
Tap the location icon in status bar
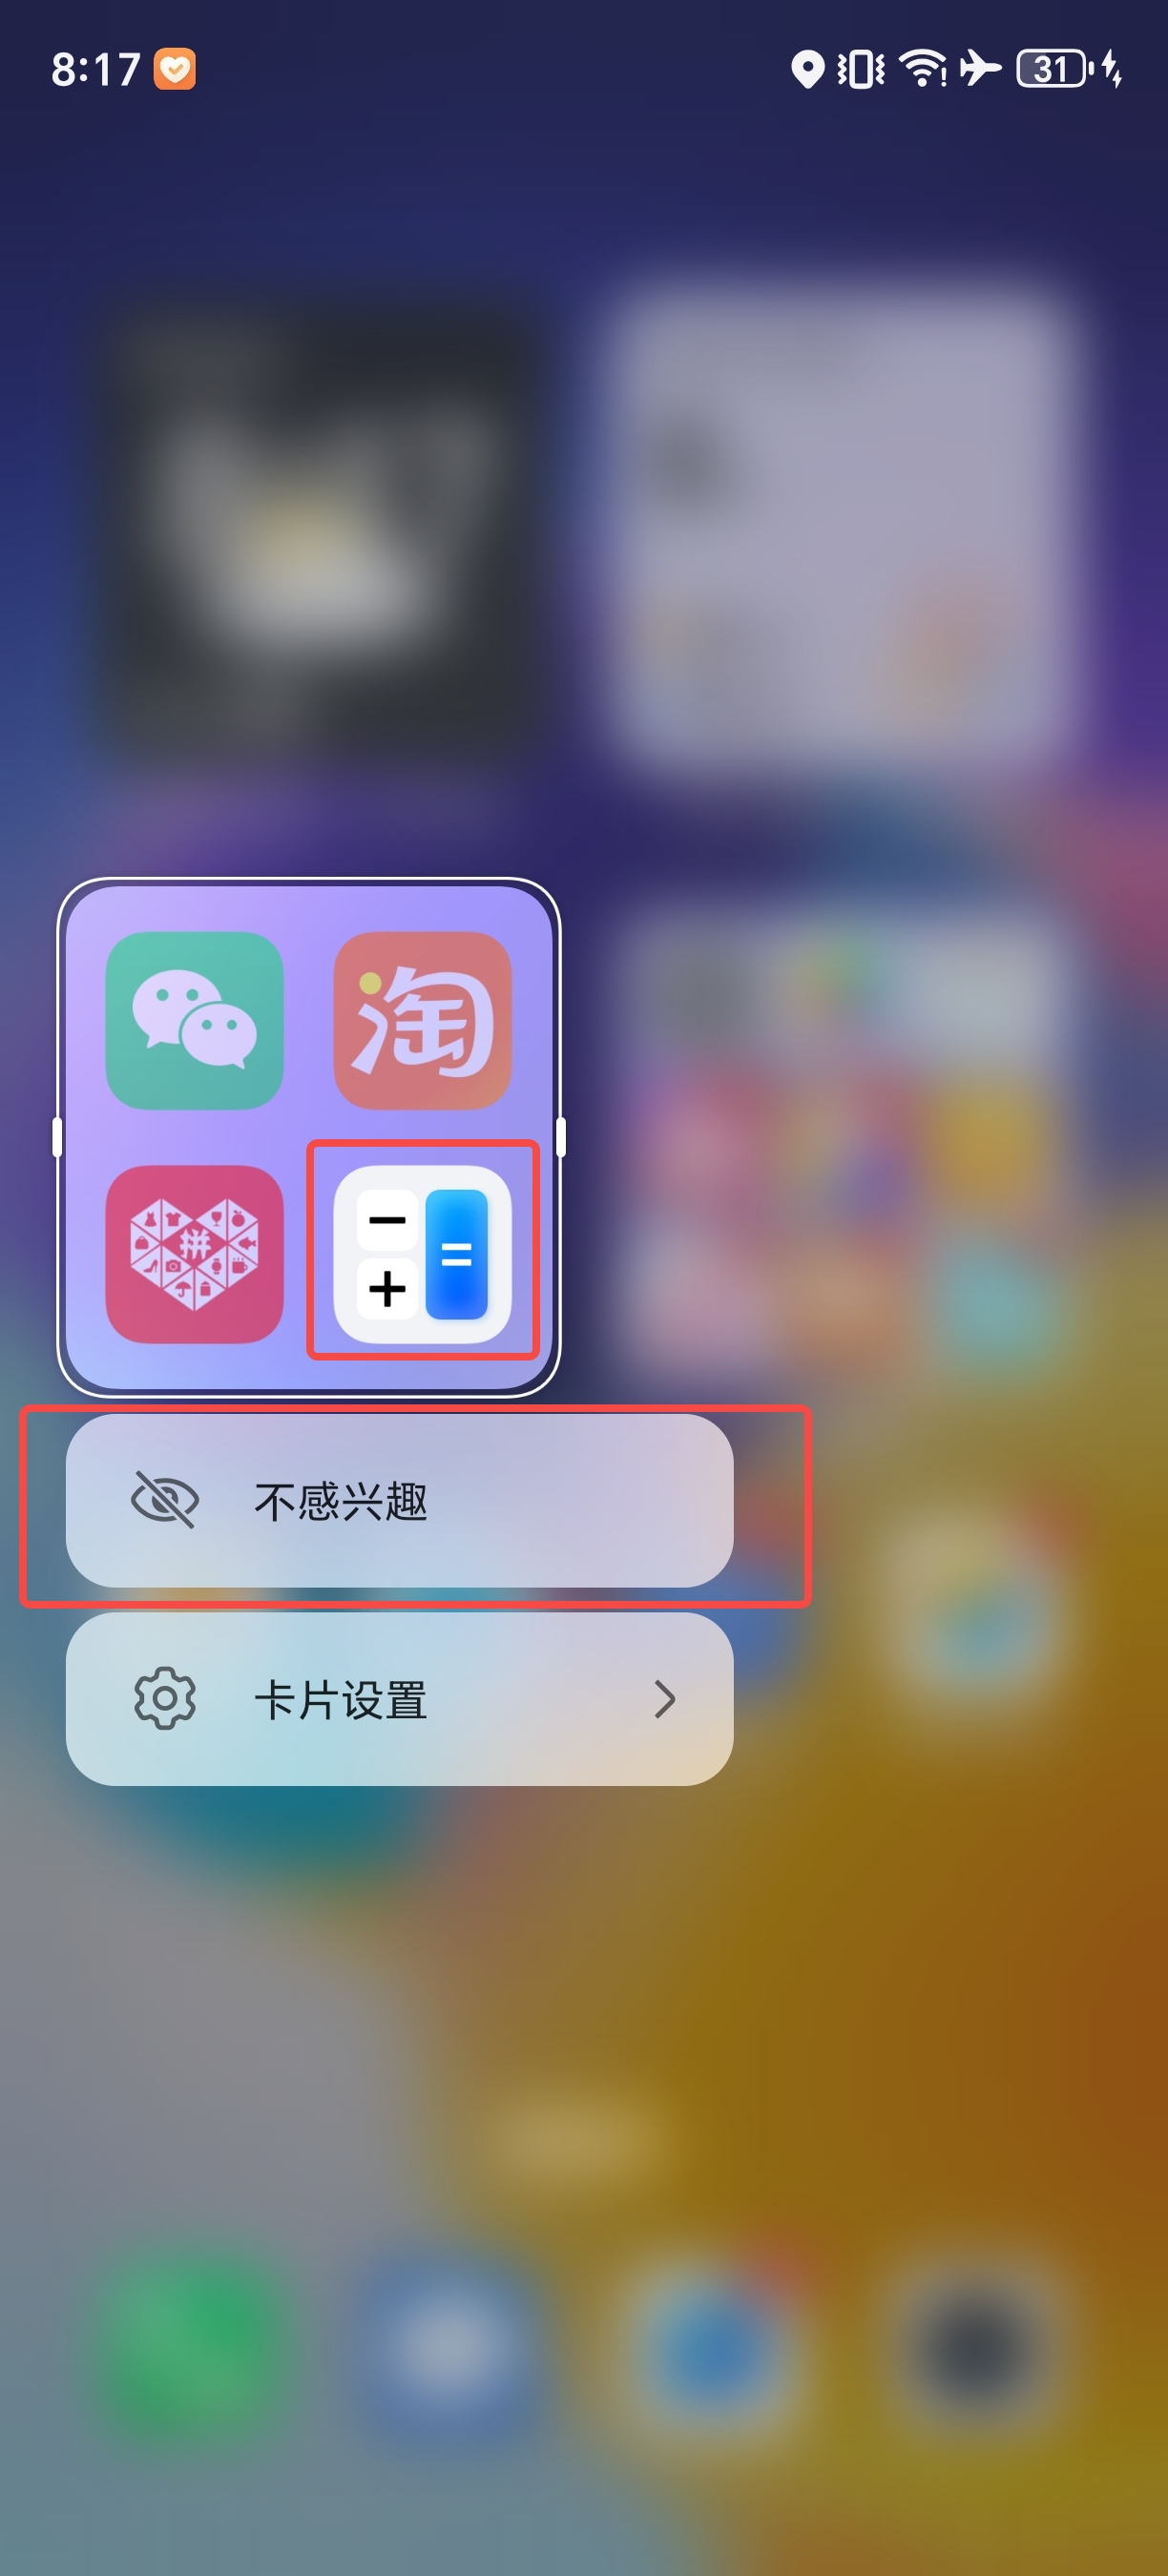[x=807, y=69]
